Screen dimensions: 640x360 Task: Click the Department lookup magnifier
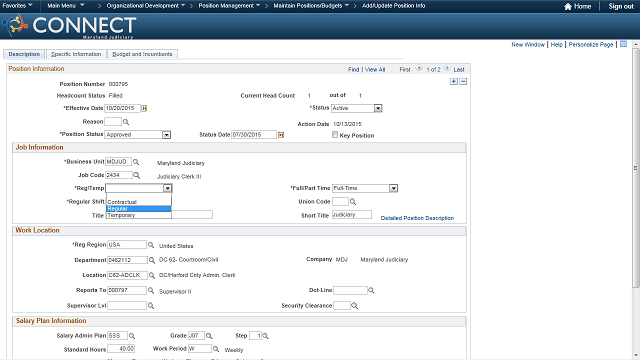tap(152, 260)
